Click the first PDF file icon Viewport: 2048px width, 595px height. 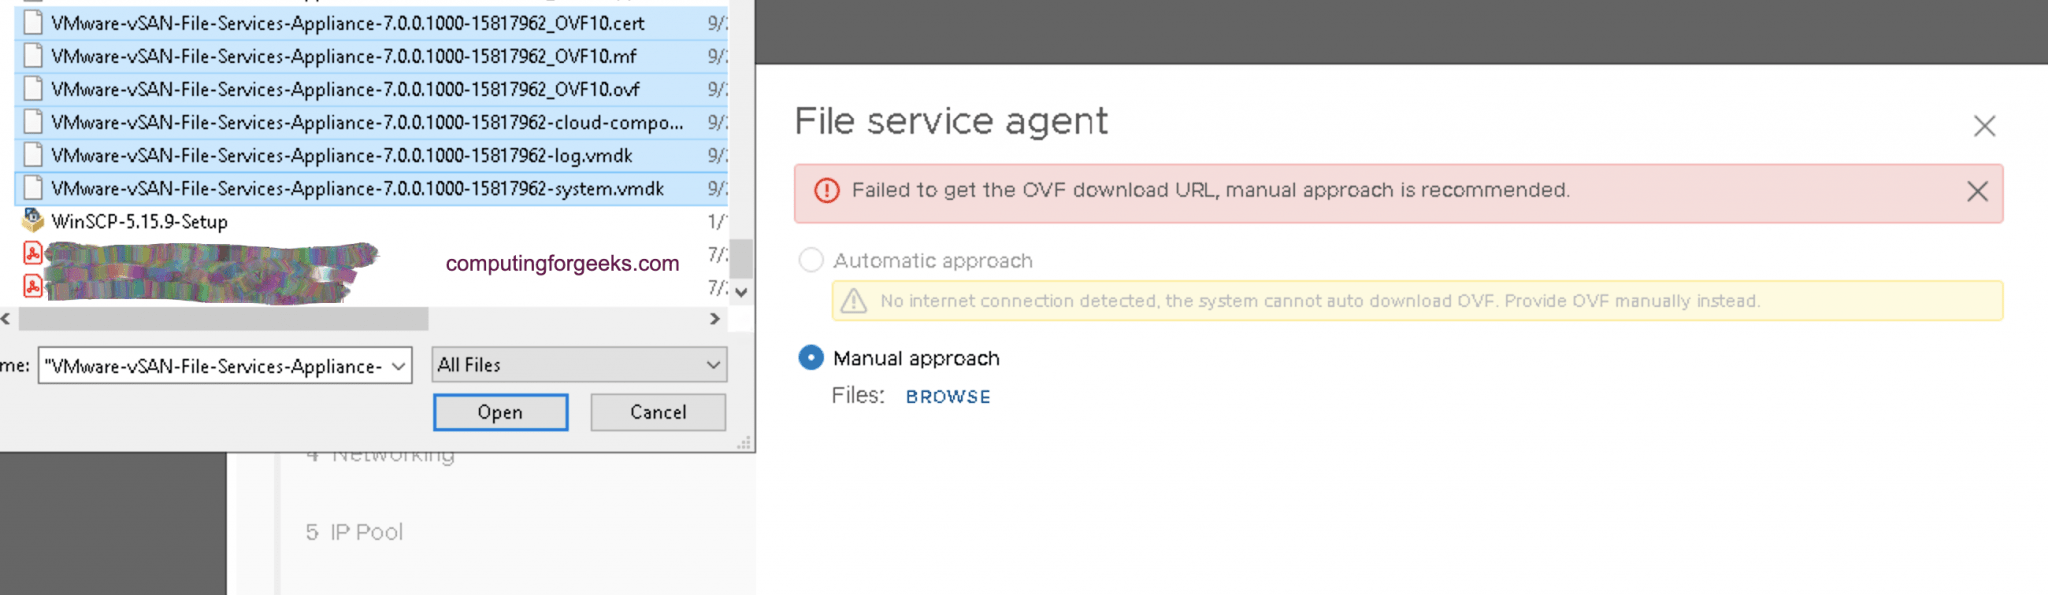click(x=33, y=253)
